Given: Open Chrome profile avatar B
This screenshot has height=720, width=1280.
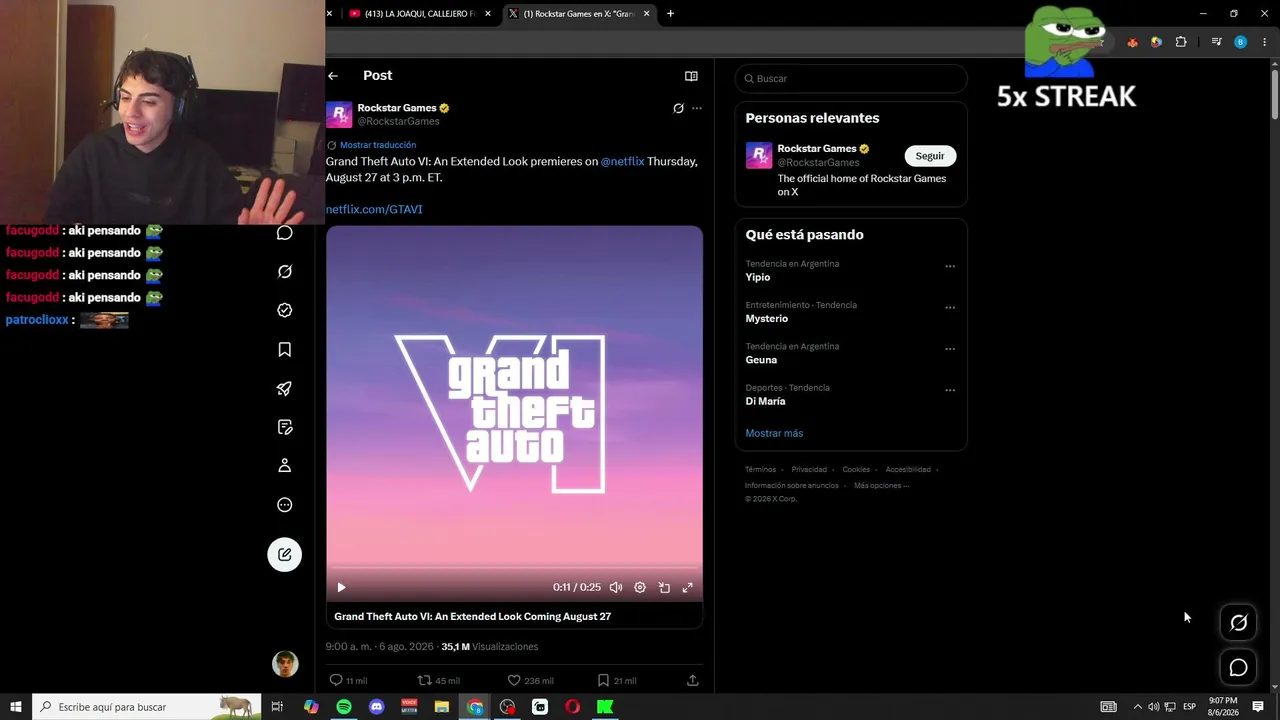Looking at the screenshot, I should pos(1240,42).
